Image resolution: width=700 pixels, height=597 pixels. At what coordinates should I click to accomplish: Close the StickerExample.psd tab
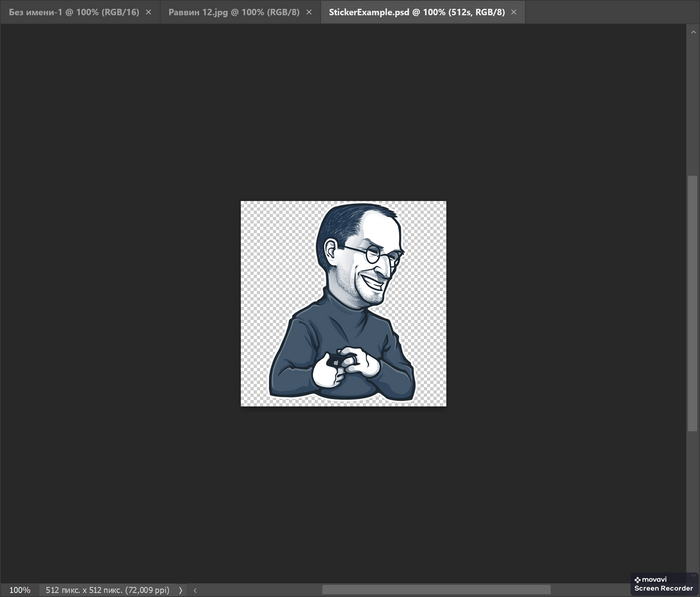click(x=514, y=12)
